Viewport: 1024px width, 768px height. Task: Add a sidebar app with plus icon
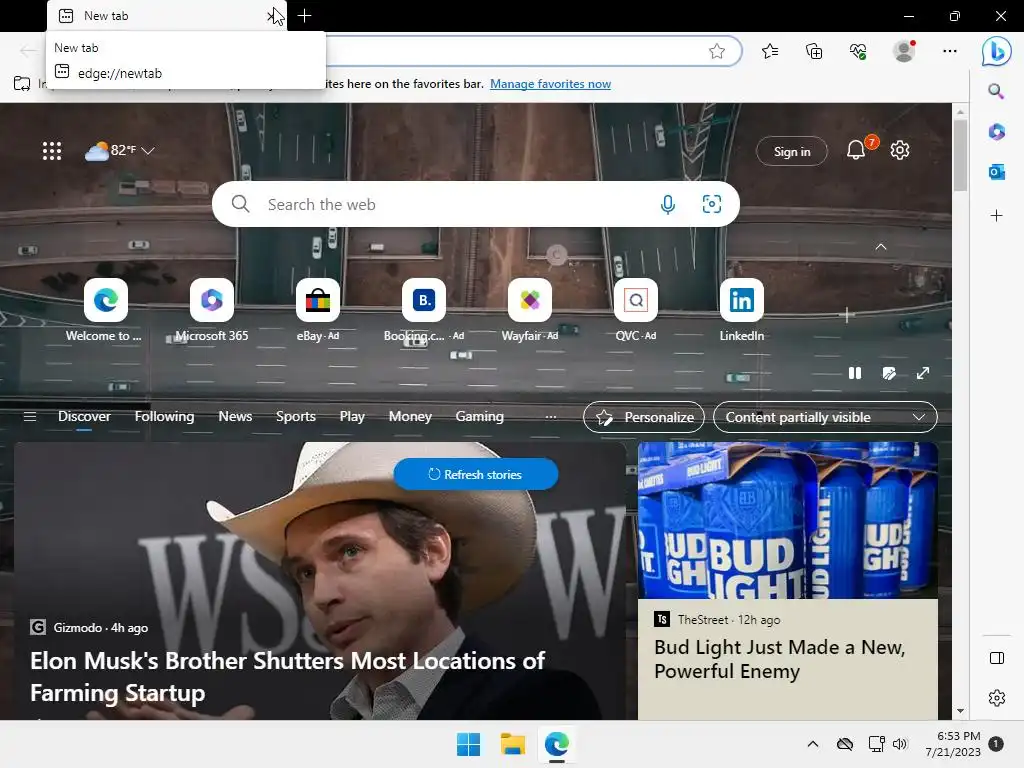pyautogui.click(x=997, y=216)
